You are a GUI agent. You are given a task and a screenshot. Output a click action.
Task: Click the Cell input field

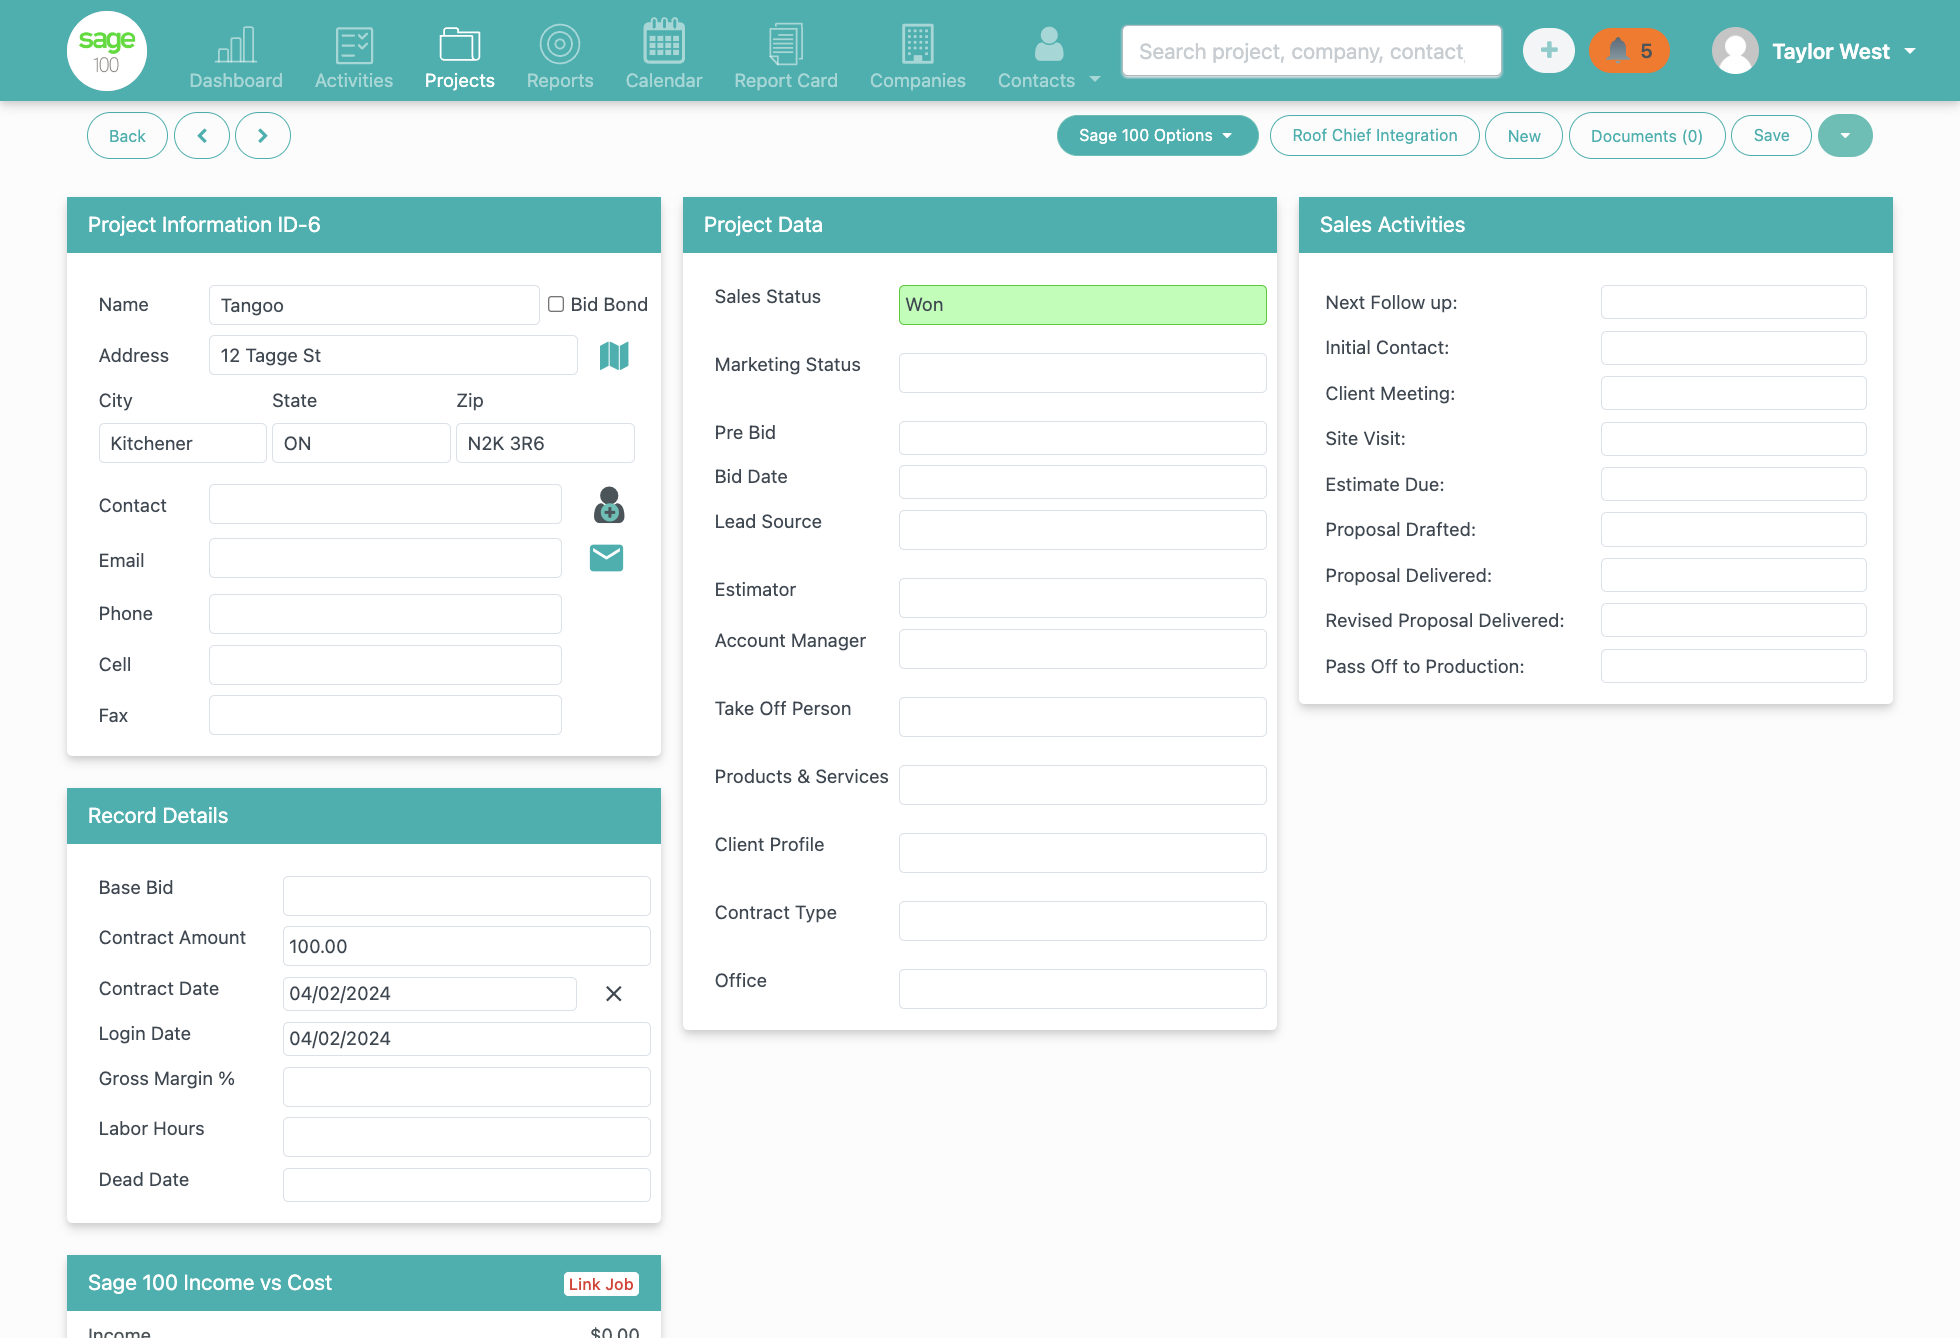385,665
